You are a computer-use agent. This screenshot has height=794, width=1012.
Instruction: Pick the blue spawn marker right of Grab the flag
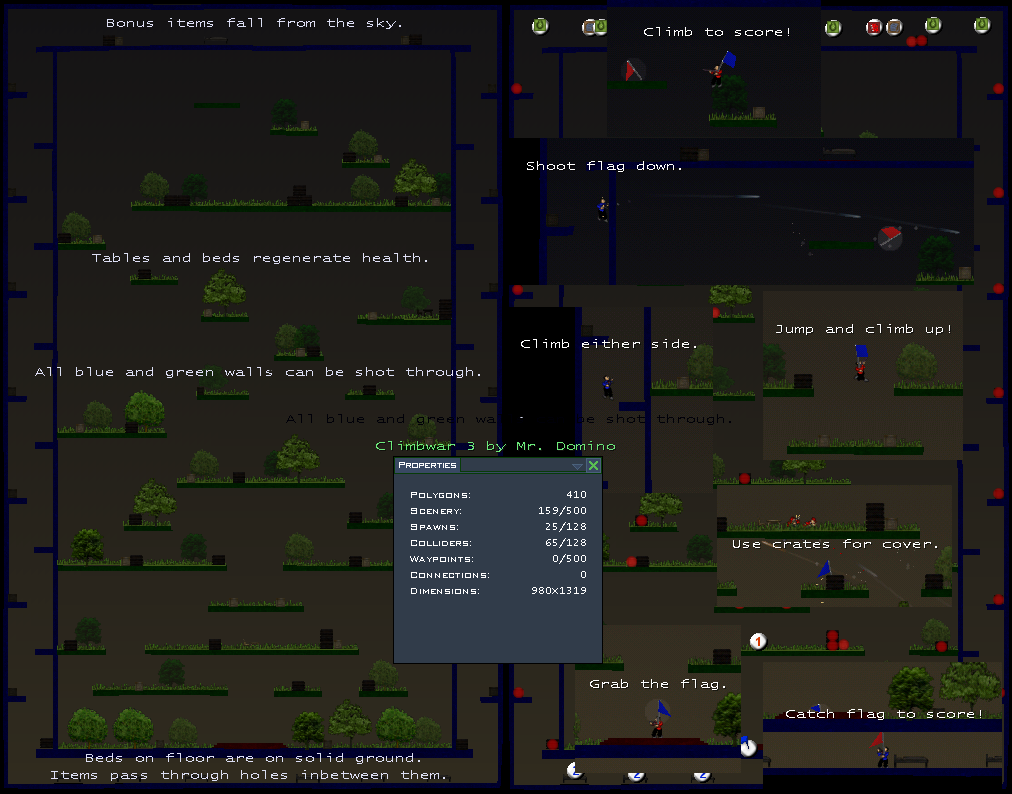coord(747,746)
